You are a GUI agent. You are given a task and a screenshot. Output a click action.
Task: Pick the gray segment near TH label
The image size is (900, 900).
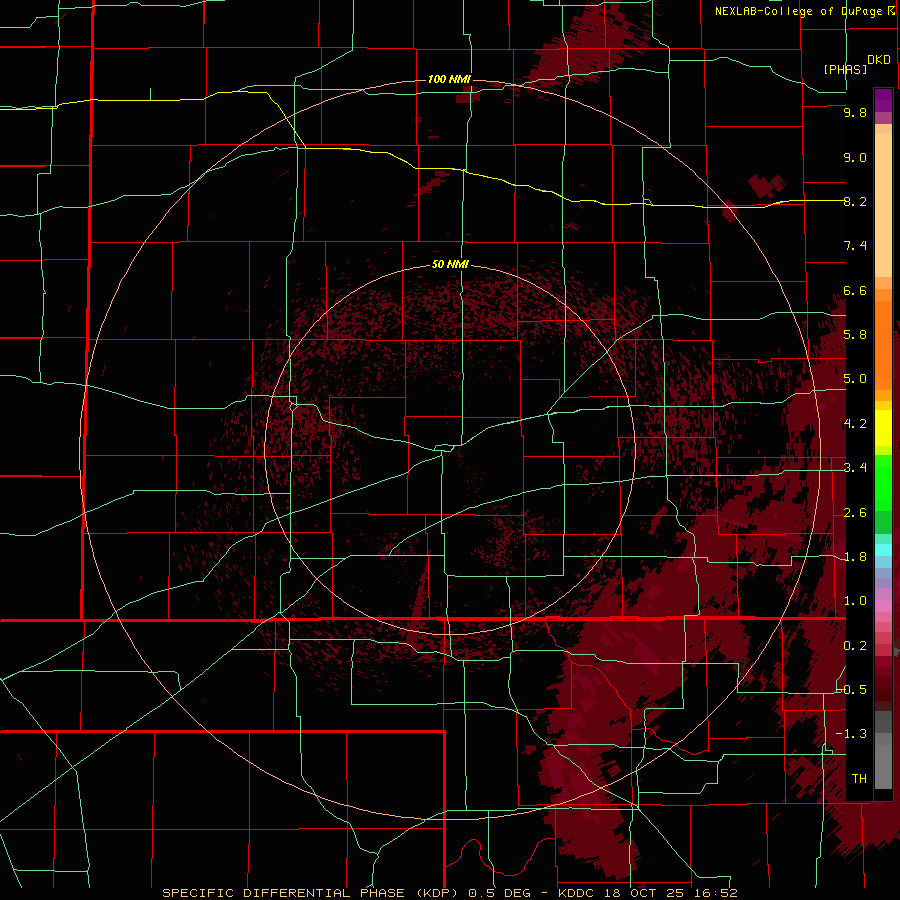click(x=883, y=766)
